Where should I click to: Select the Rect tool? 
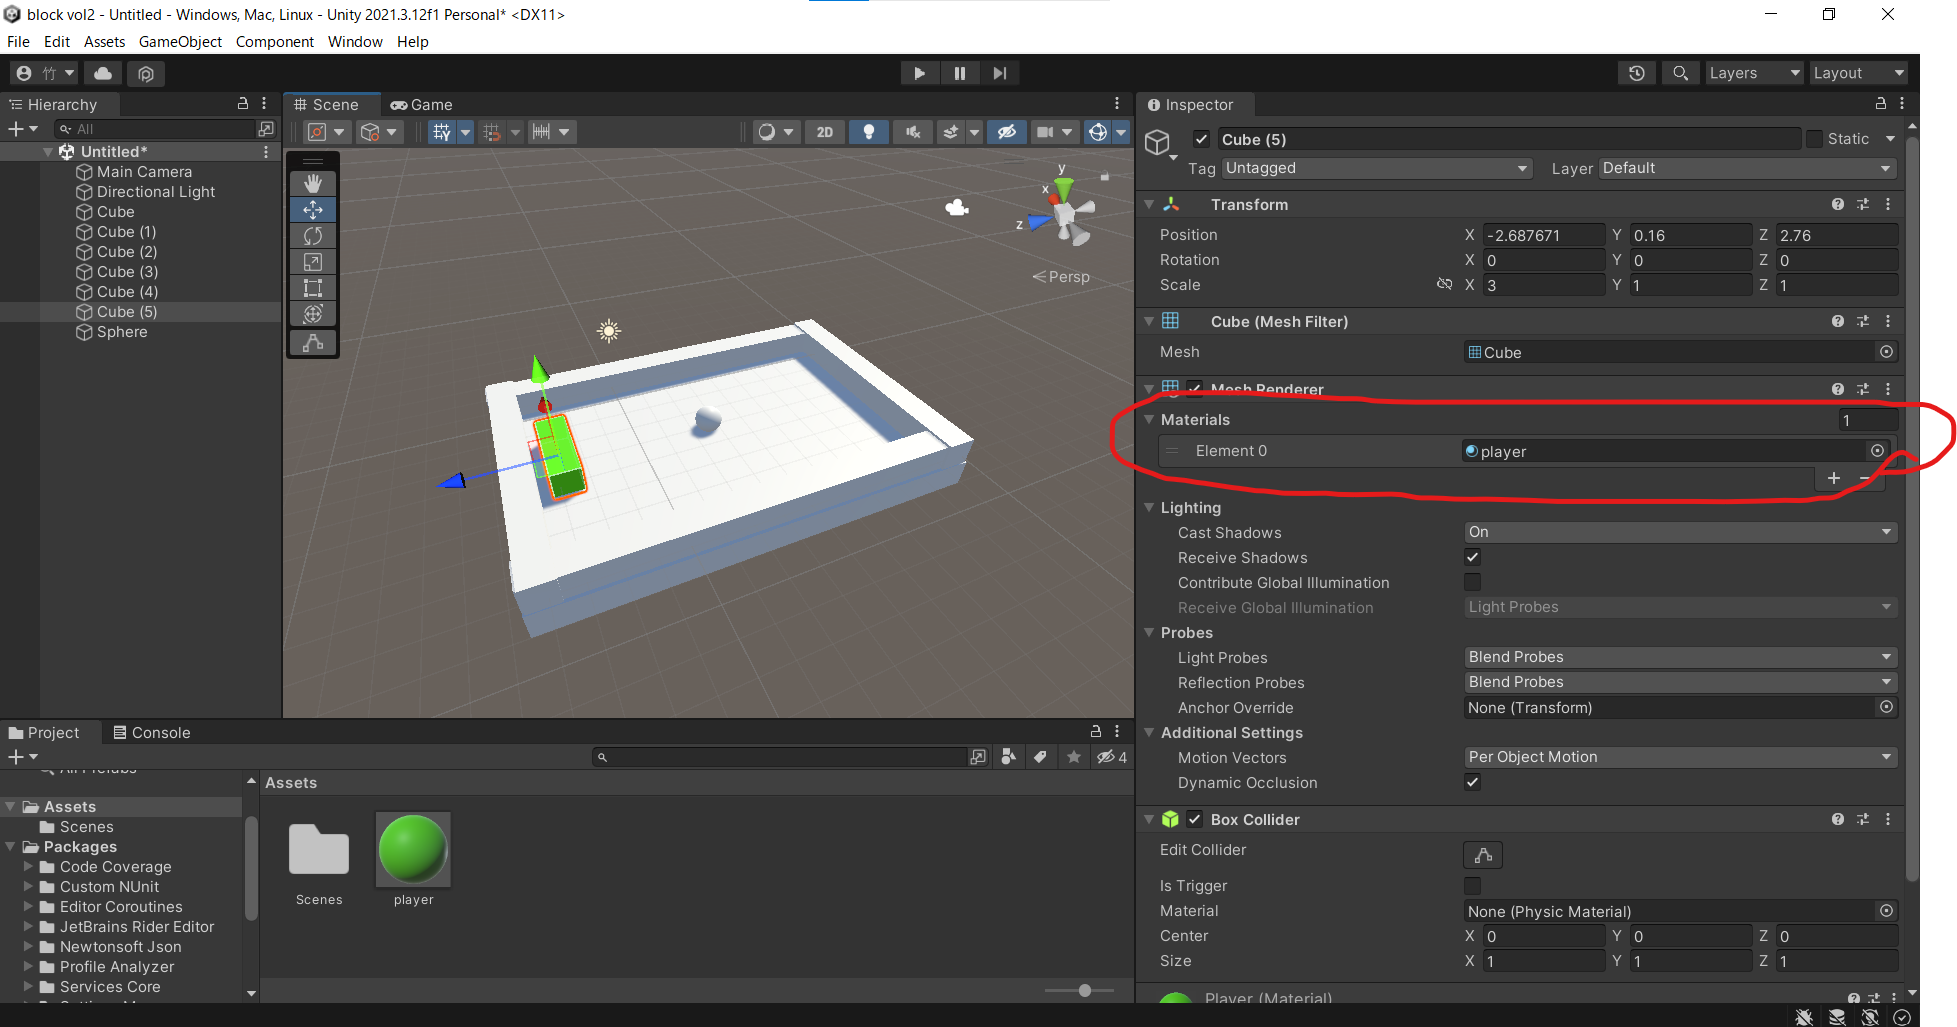point(313,288)
